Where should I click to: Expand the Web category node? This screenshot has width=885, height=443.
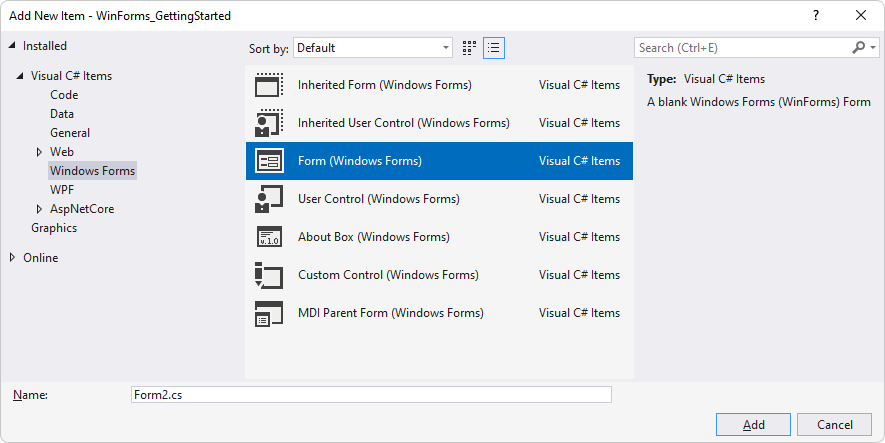click(39, 152)
